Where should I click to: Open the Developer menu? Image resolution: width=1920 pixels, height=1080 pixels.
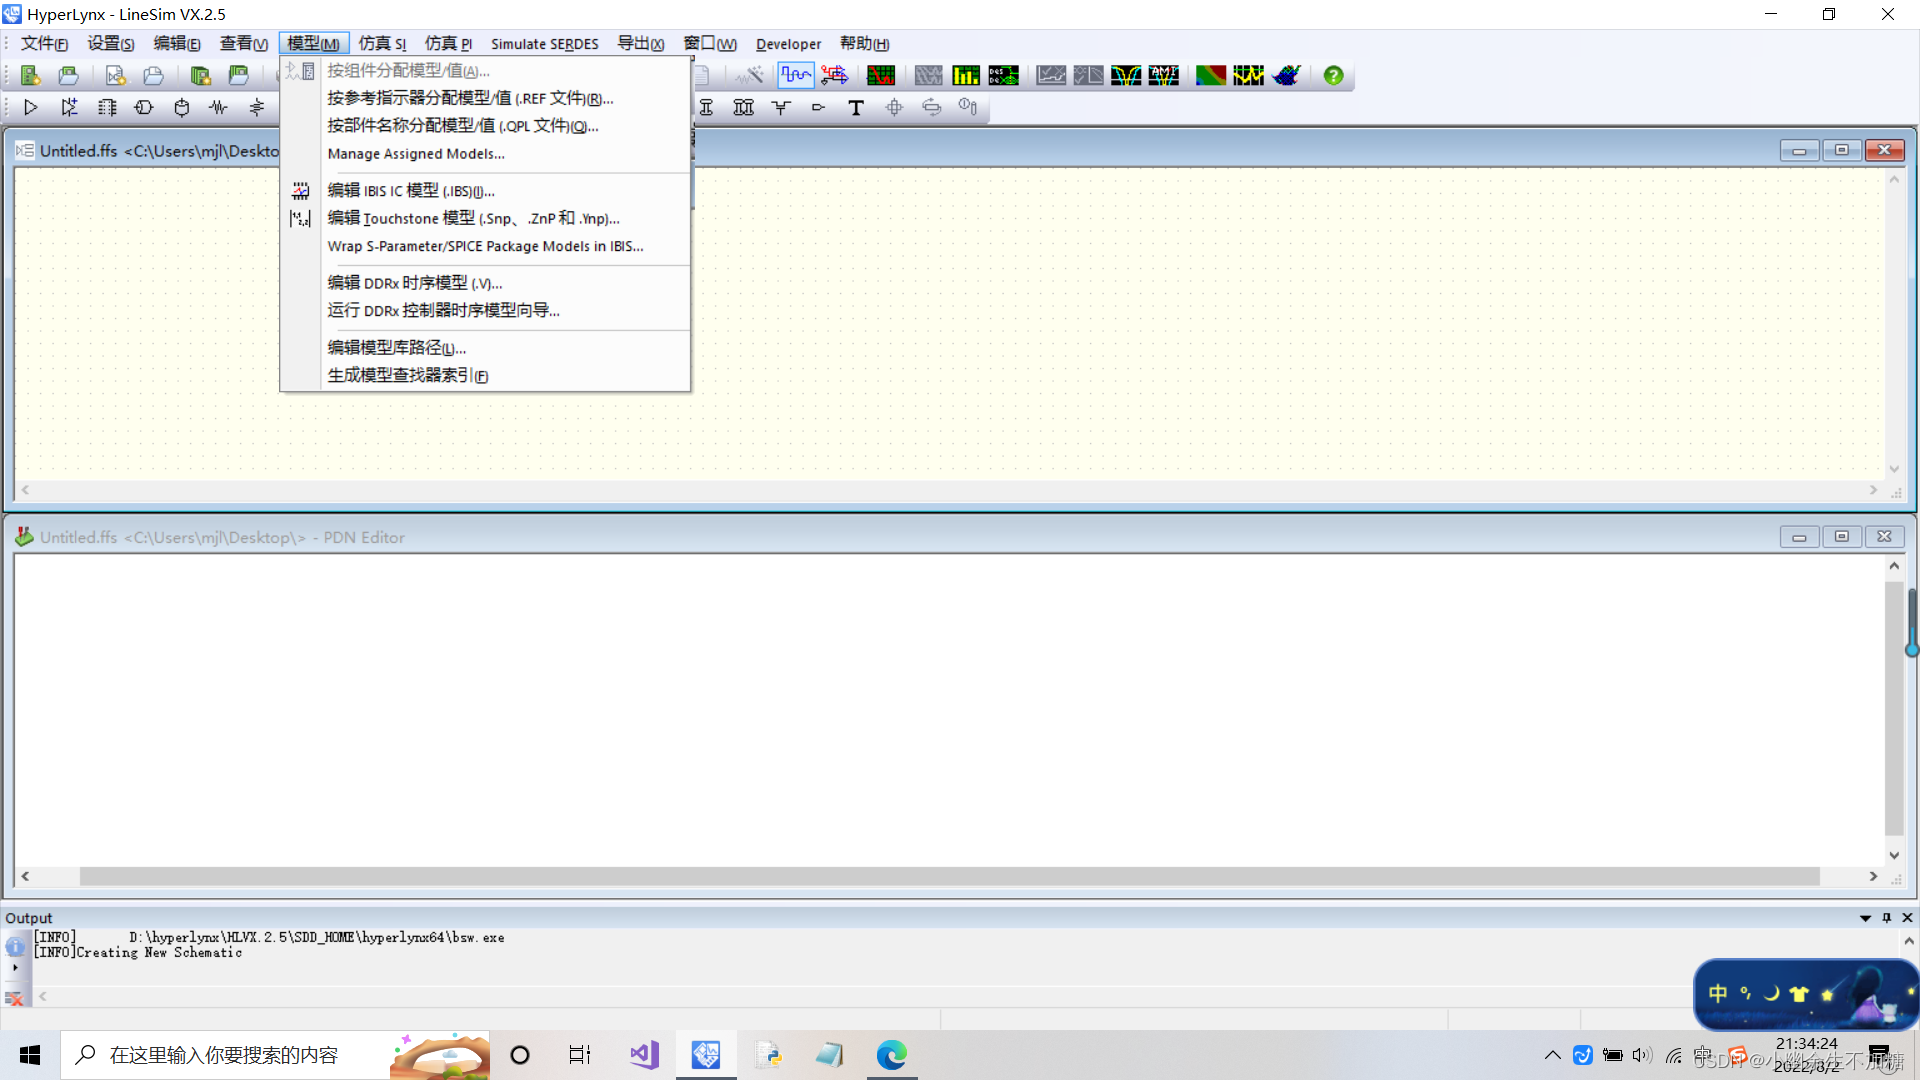point(788,44)
